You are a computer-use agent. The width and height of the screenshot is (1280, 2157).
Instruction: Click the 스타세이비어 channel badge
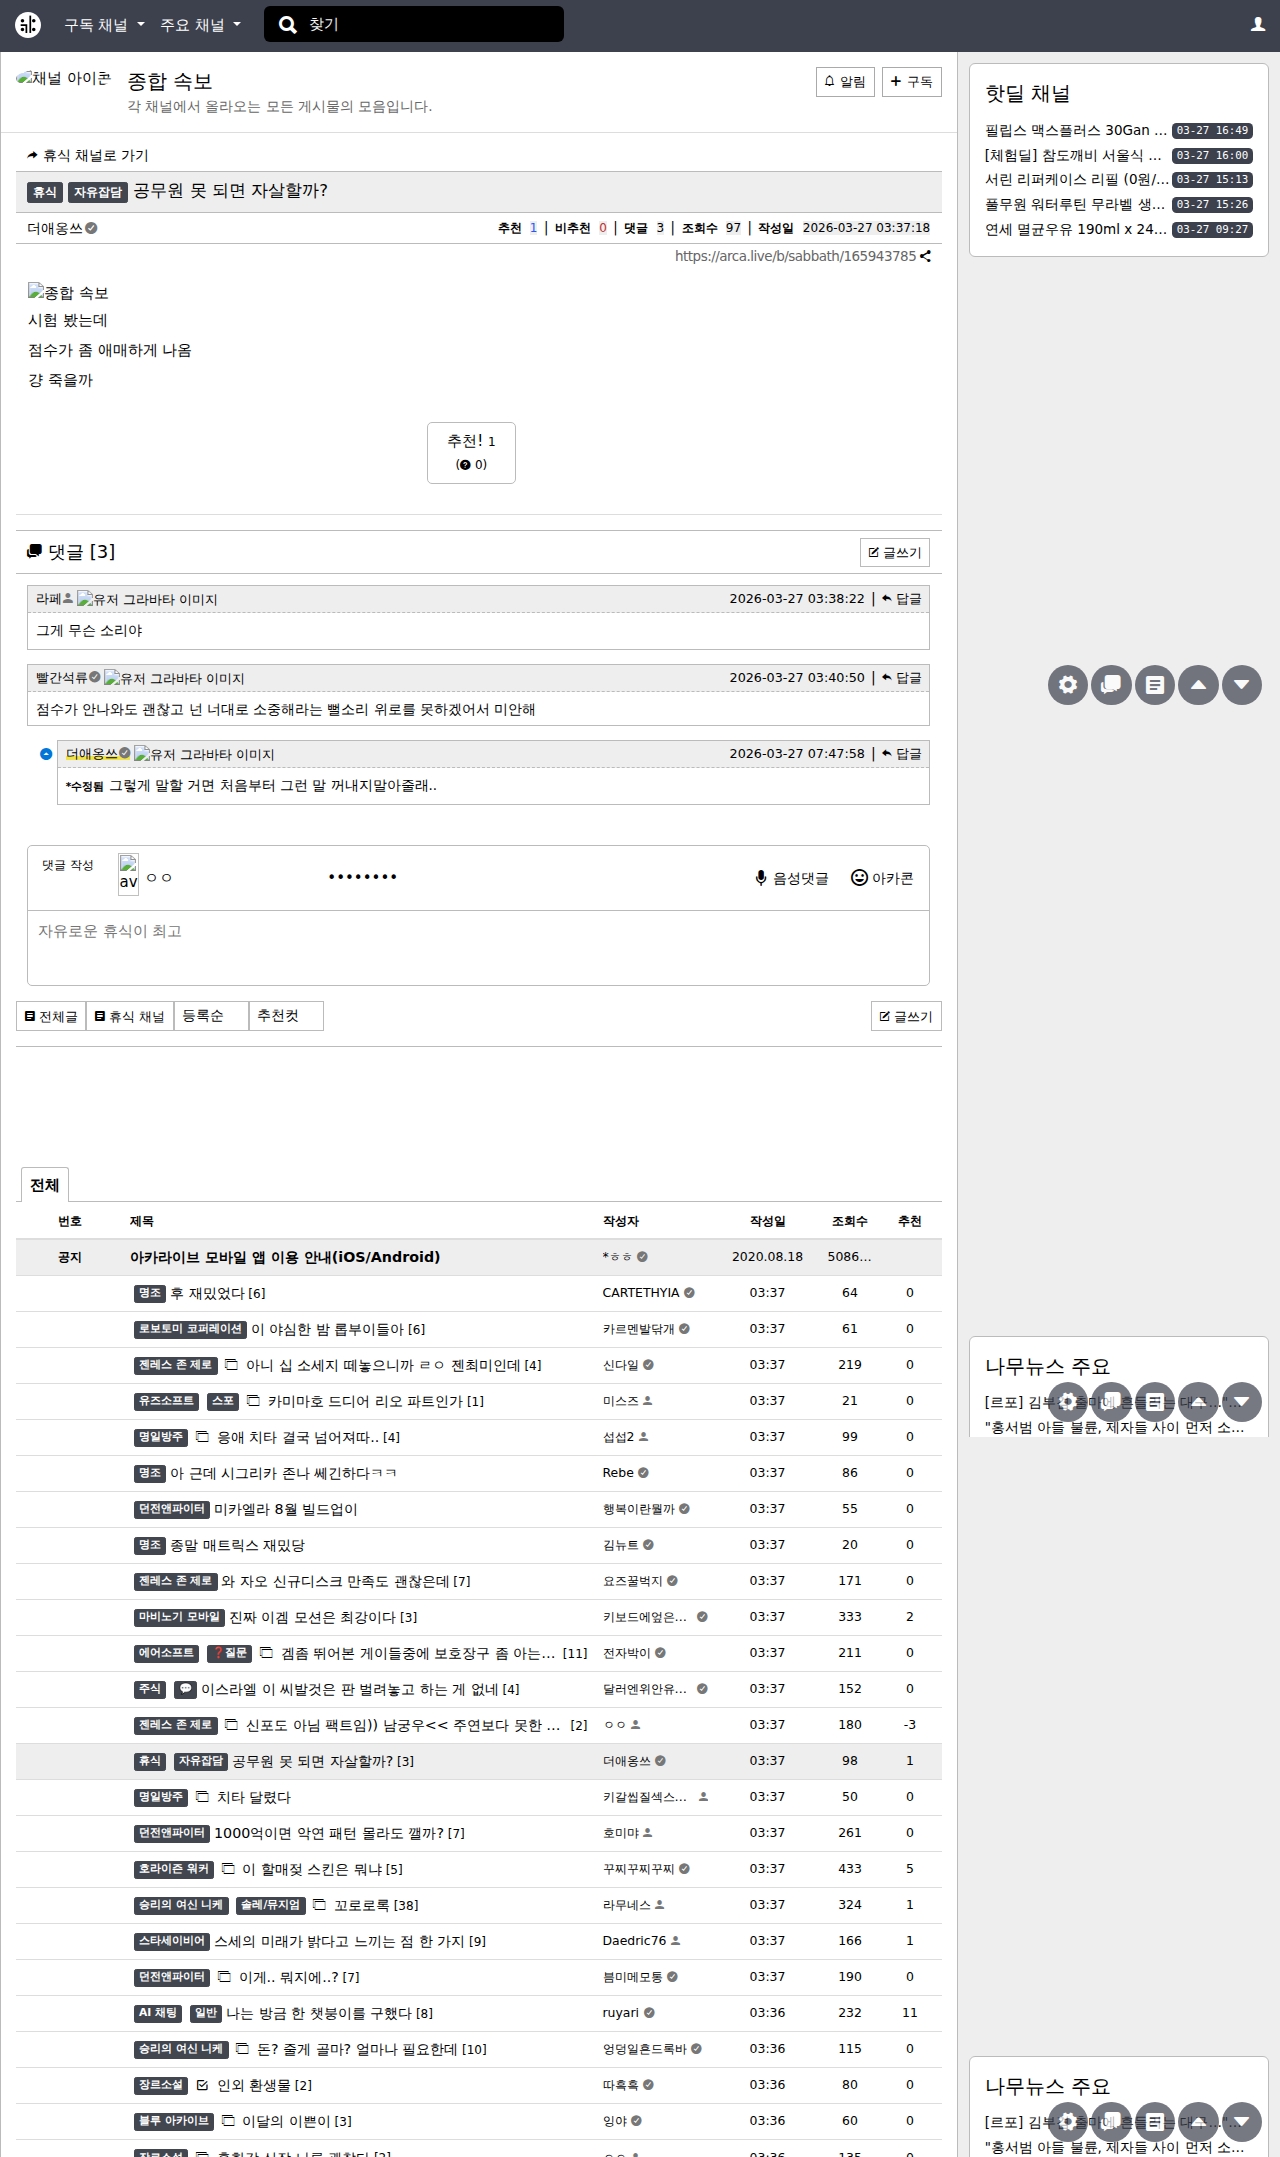point(171,1941)
